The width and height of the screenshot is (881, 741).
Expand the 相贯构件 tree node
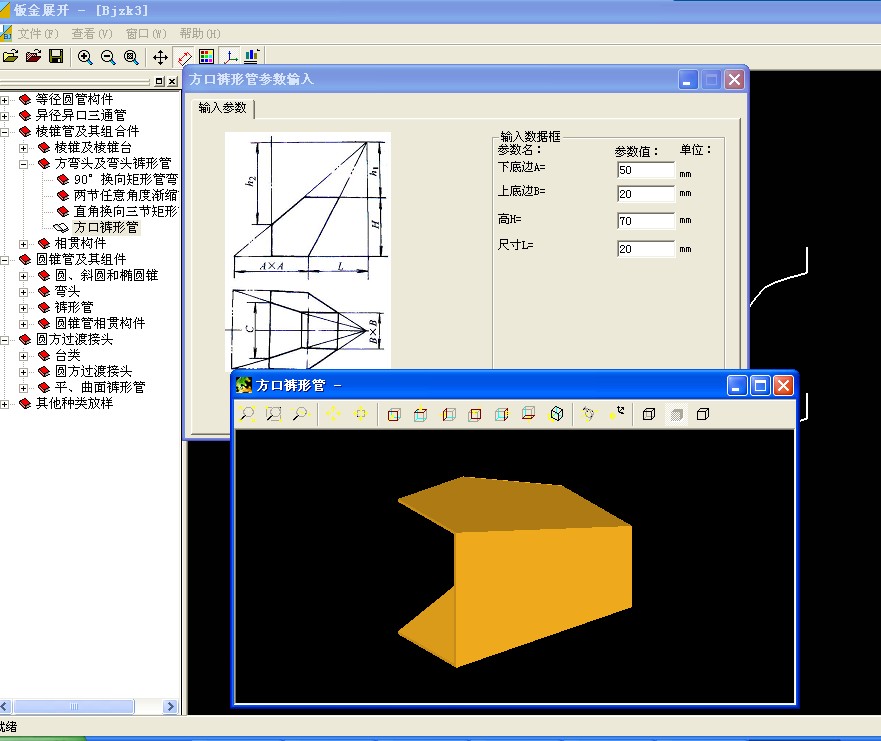23,244
